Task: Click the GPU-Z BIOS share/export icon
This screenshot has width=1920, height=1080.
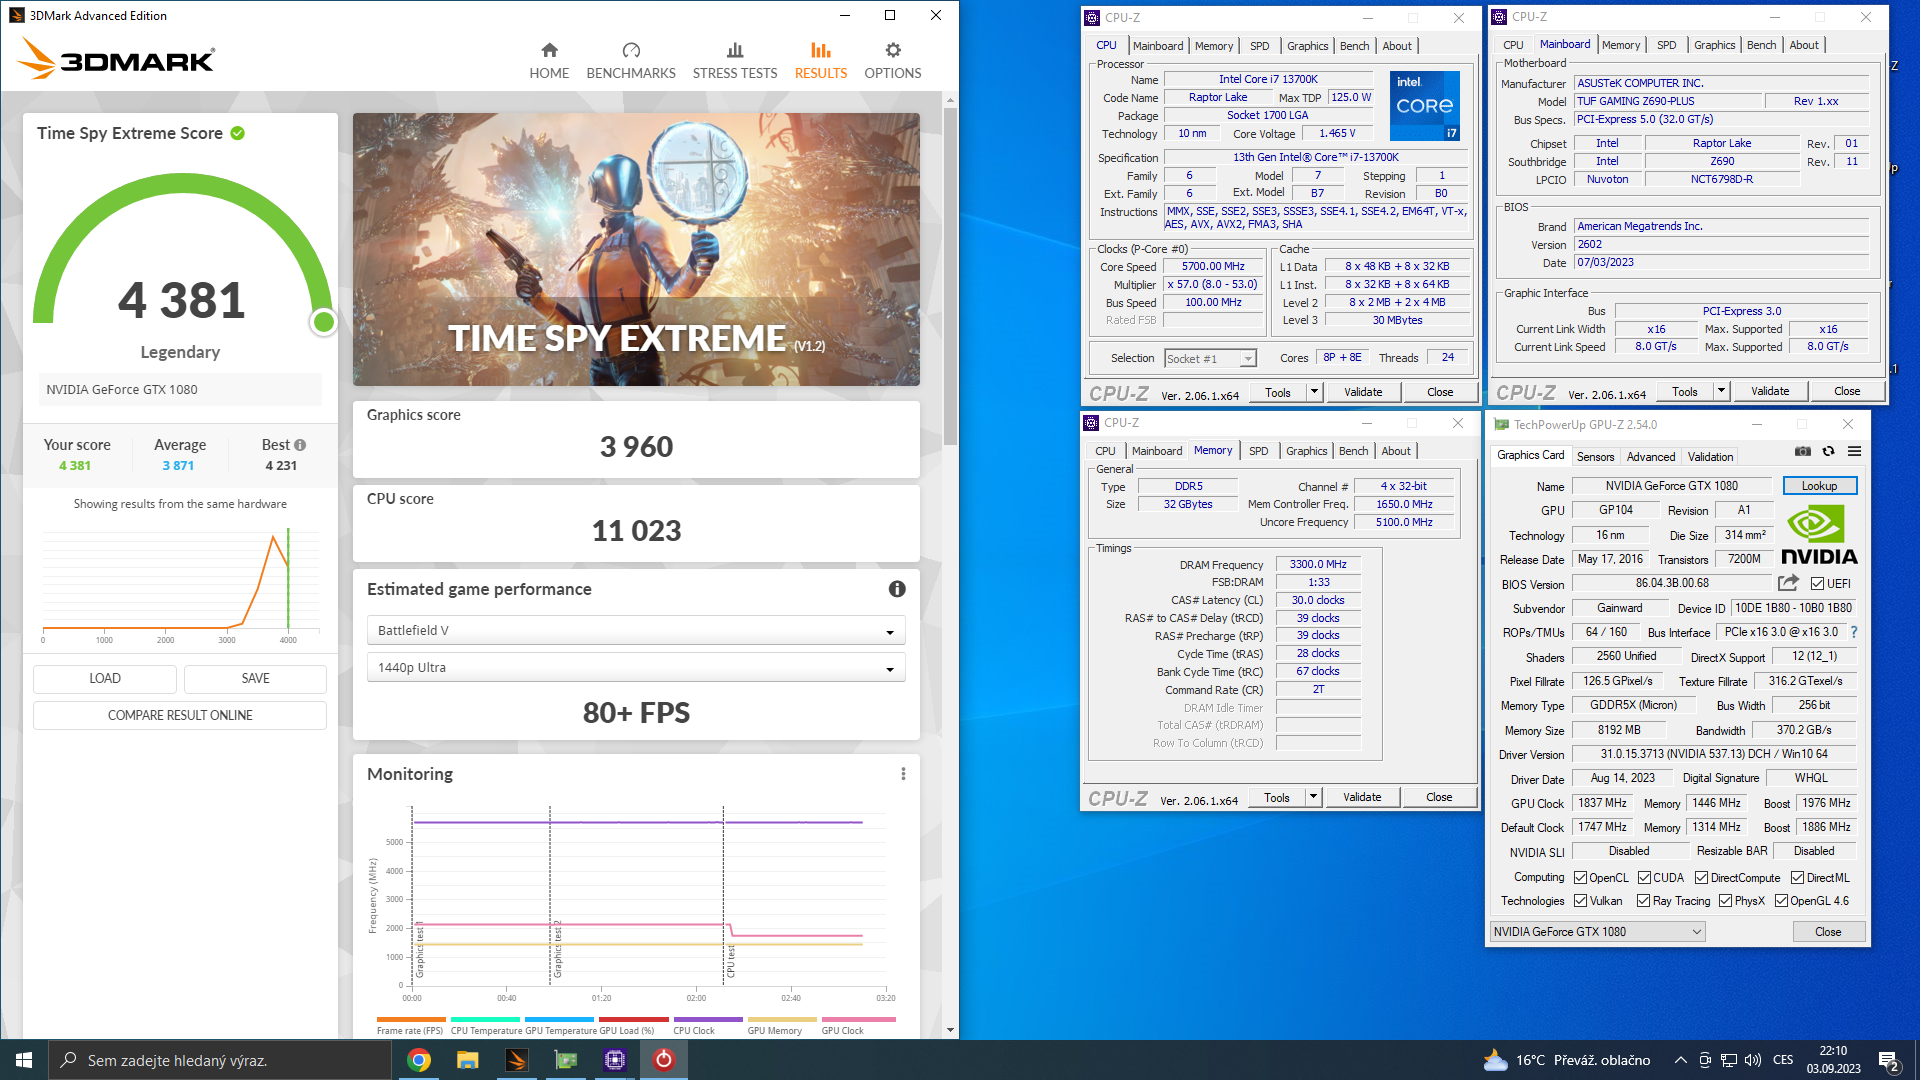Action: click(1788, 583)
